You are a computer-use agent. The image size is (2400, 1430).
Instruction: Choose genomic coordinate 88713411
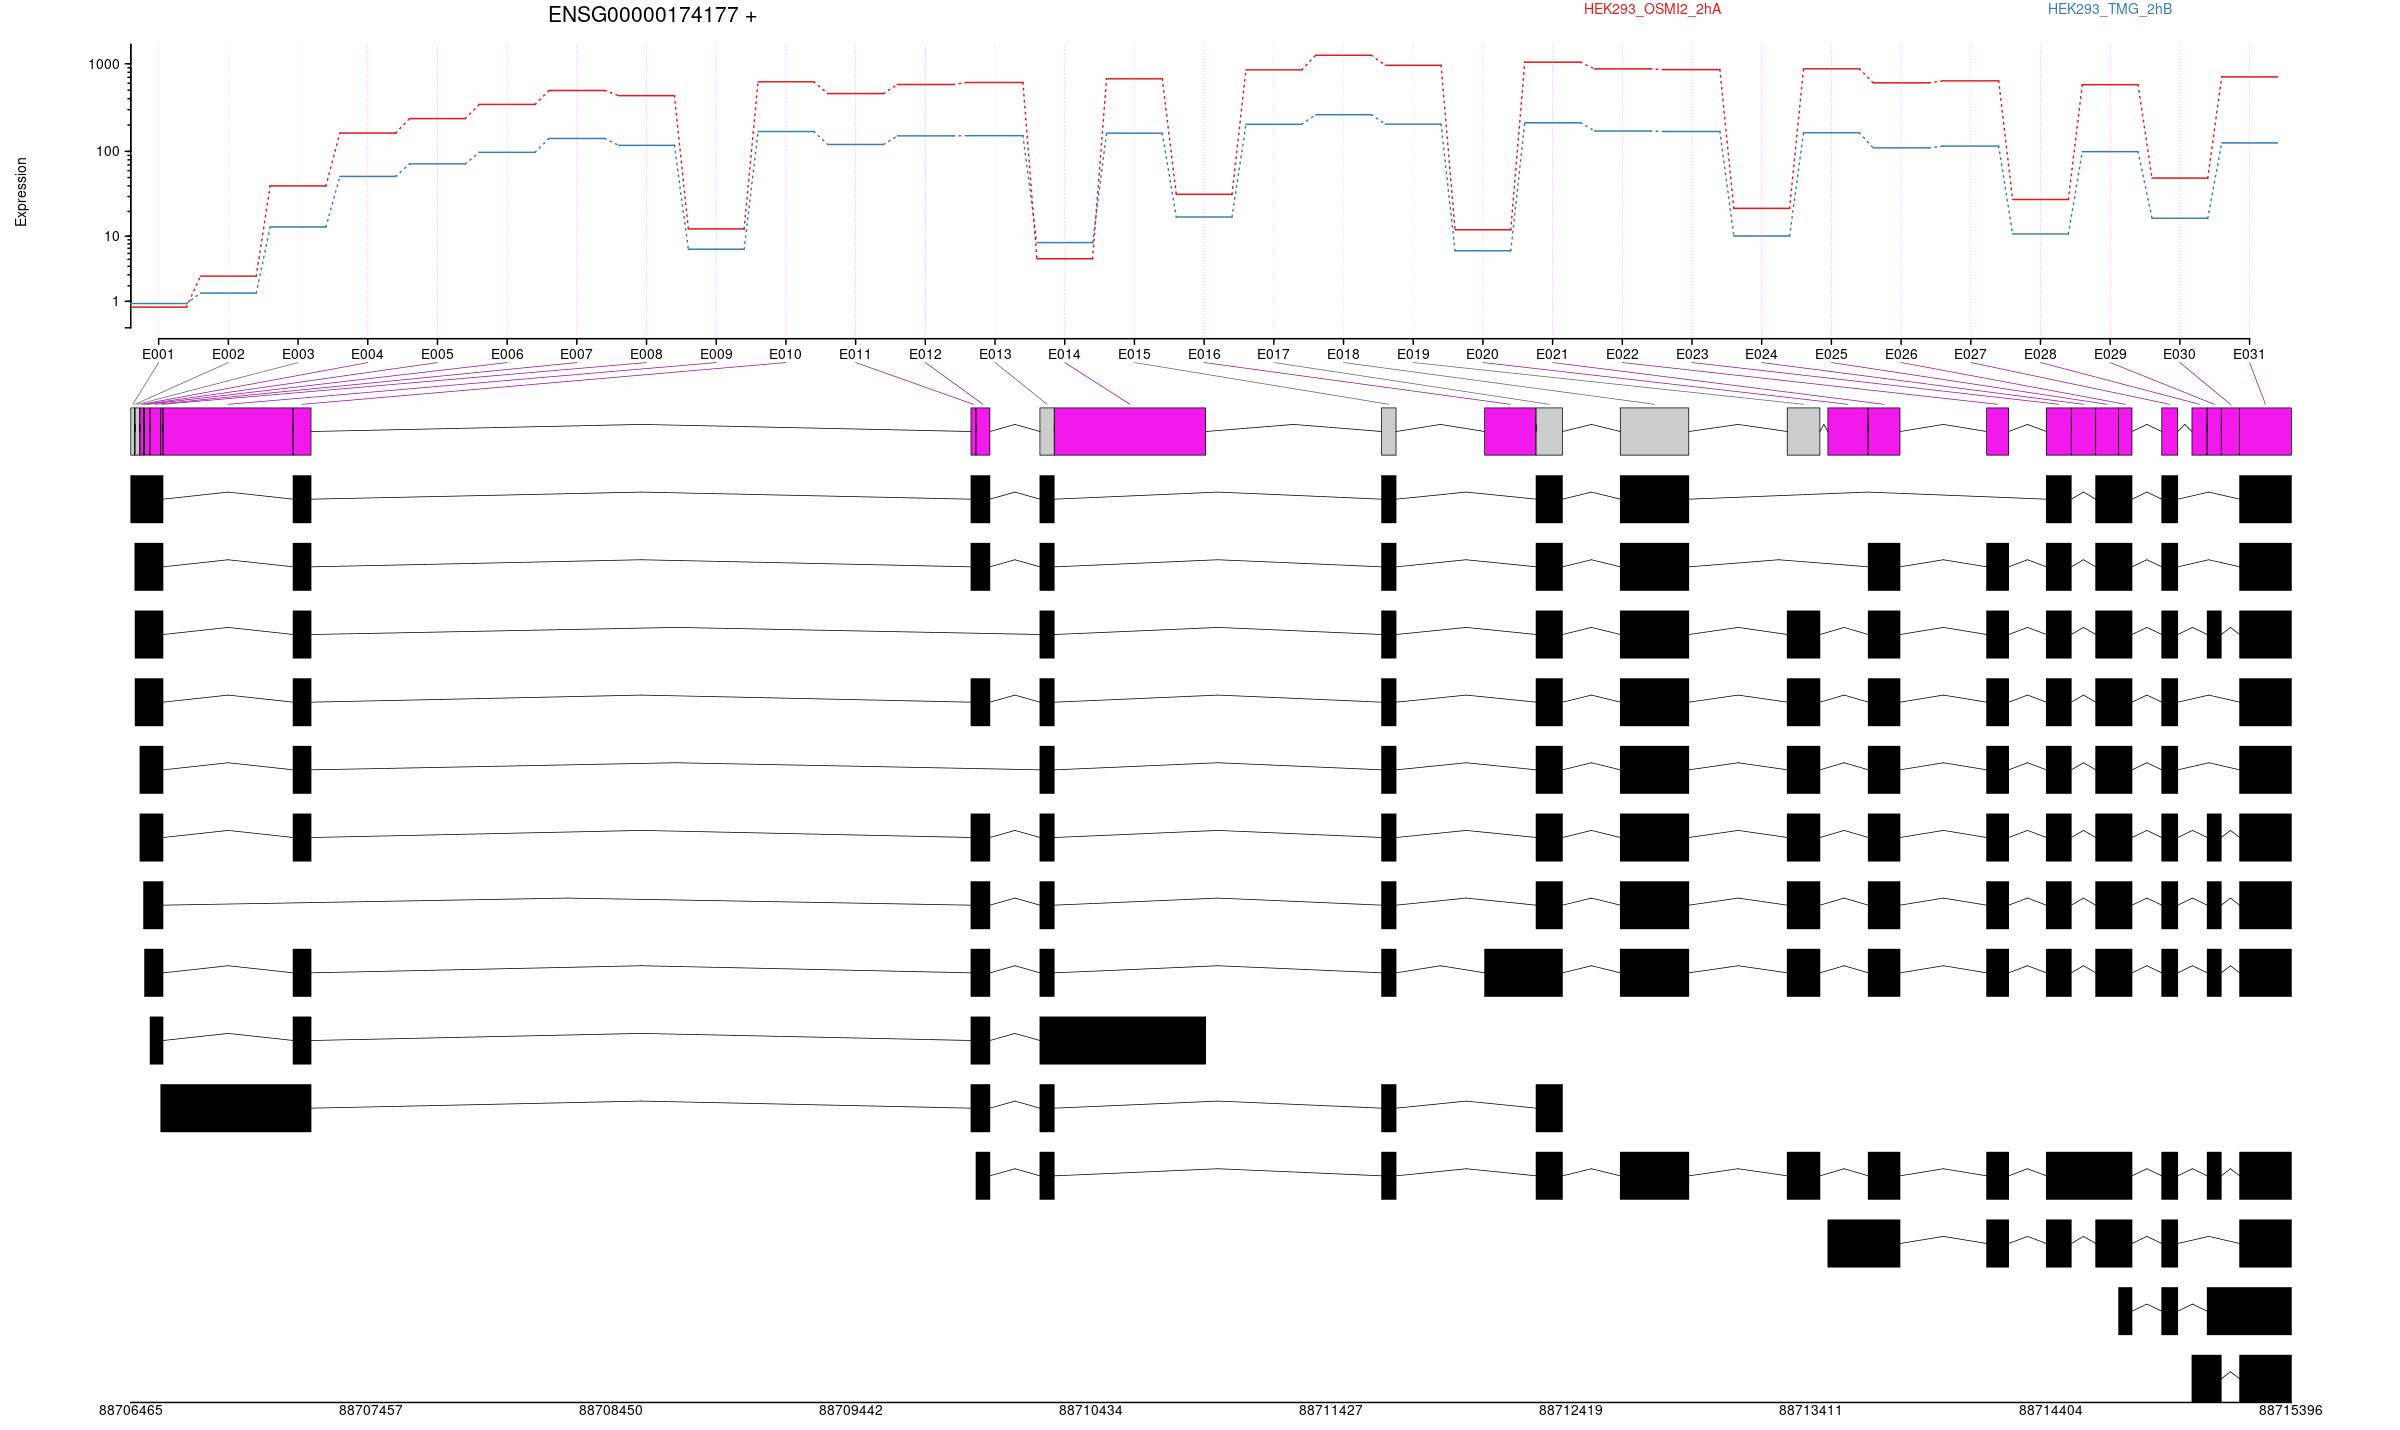1810,1410
